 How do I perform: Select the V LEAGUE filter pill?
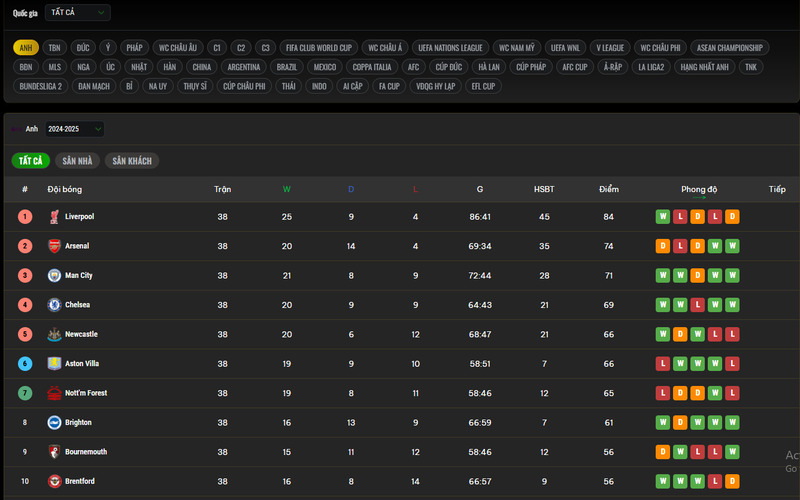[610, 47]
